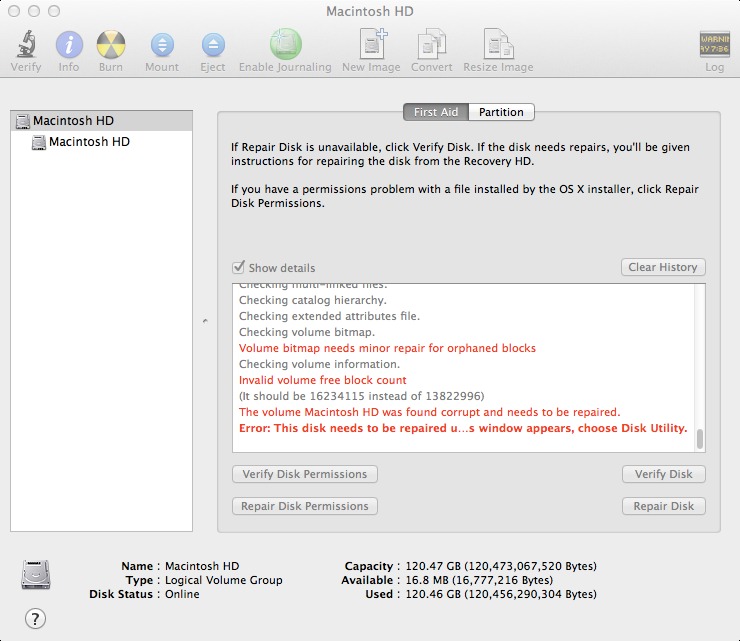
Task: Click the Capacity value 120.47 GB
Action: click(501, 566)
